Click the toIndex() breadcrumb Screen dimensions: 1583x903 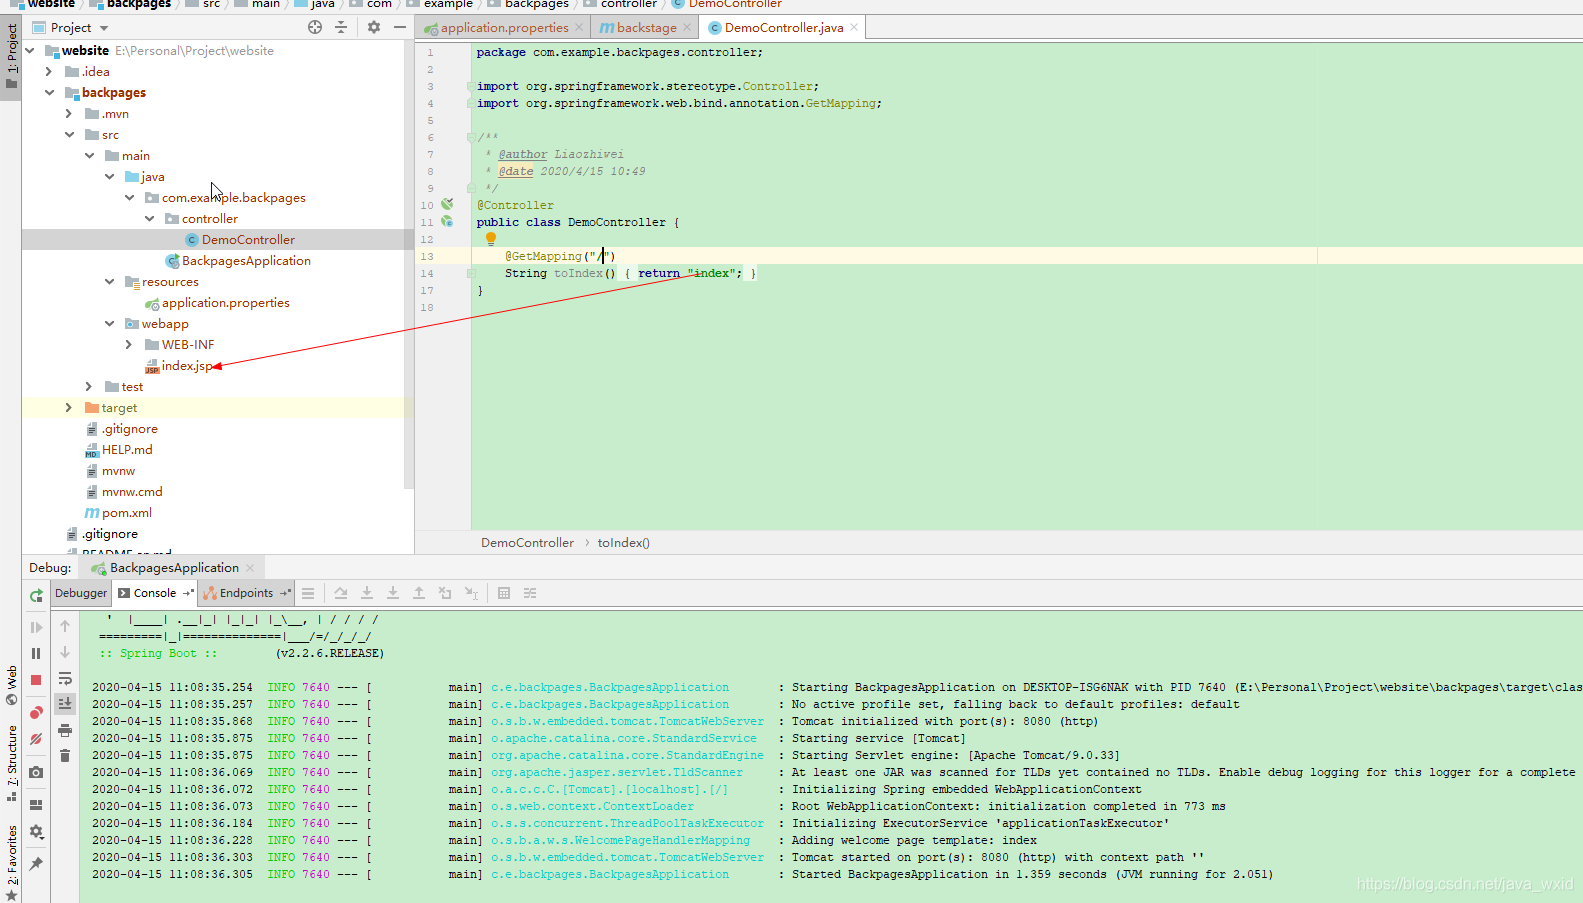point(623,543)
